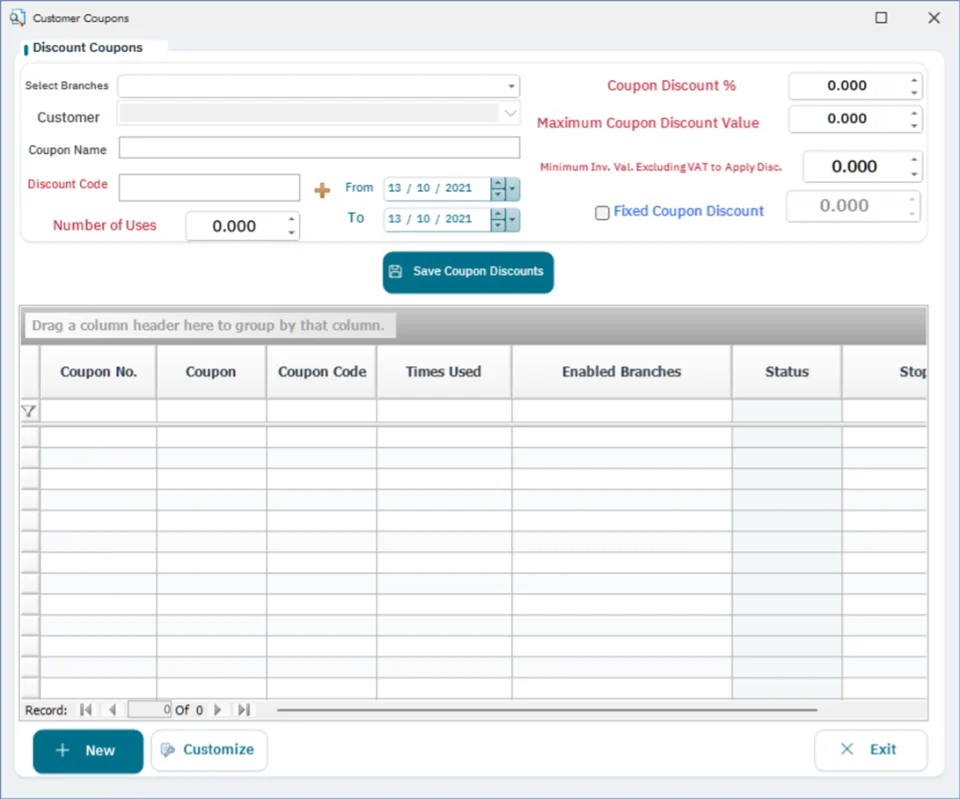Screen dimensions: 960x799
Task: Decrease Maximum Coupon Discount Value
Action: pos(914,126)
